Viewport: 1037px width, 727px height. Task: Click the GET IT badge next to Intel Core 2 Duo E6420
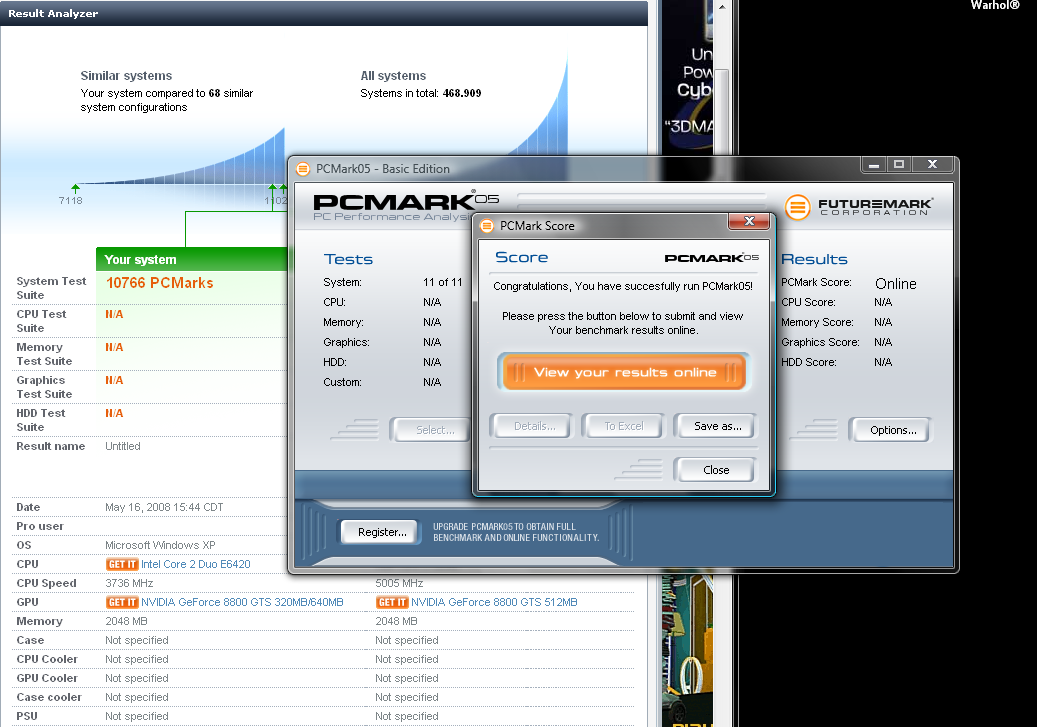[122, 564]
